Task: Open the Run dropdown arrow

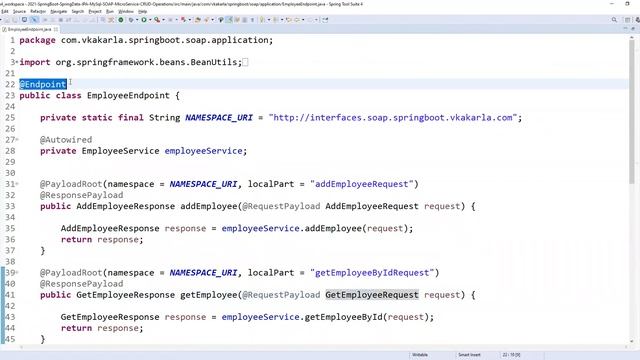Action: [150, 20]
